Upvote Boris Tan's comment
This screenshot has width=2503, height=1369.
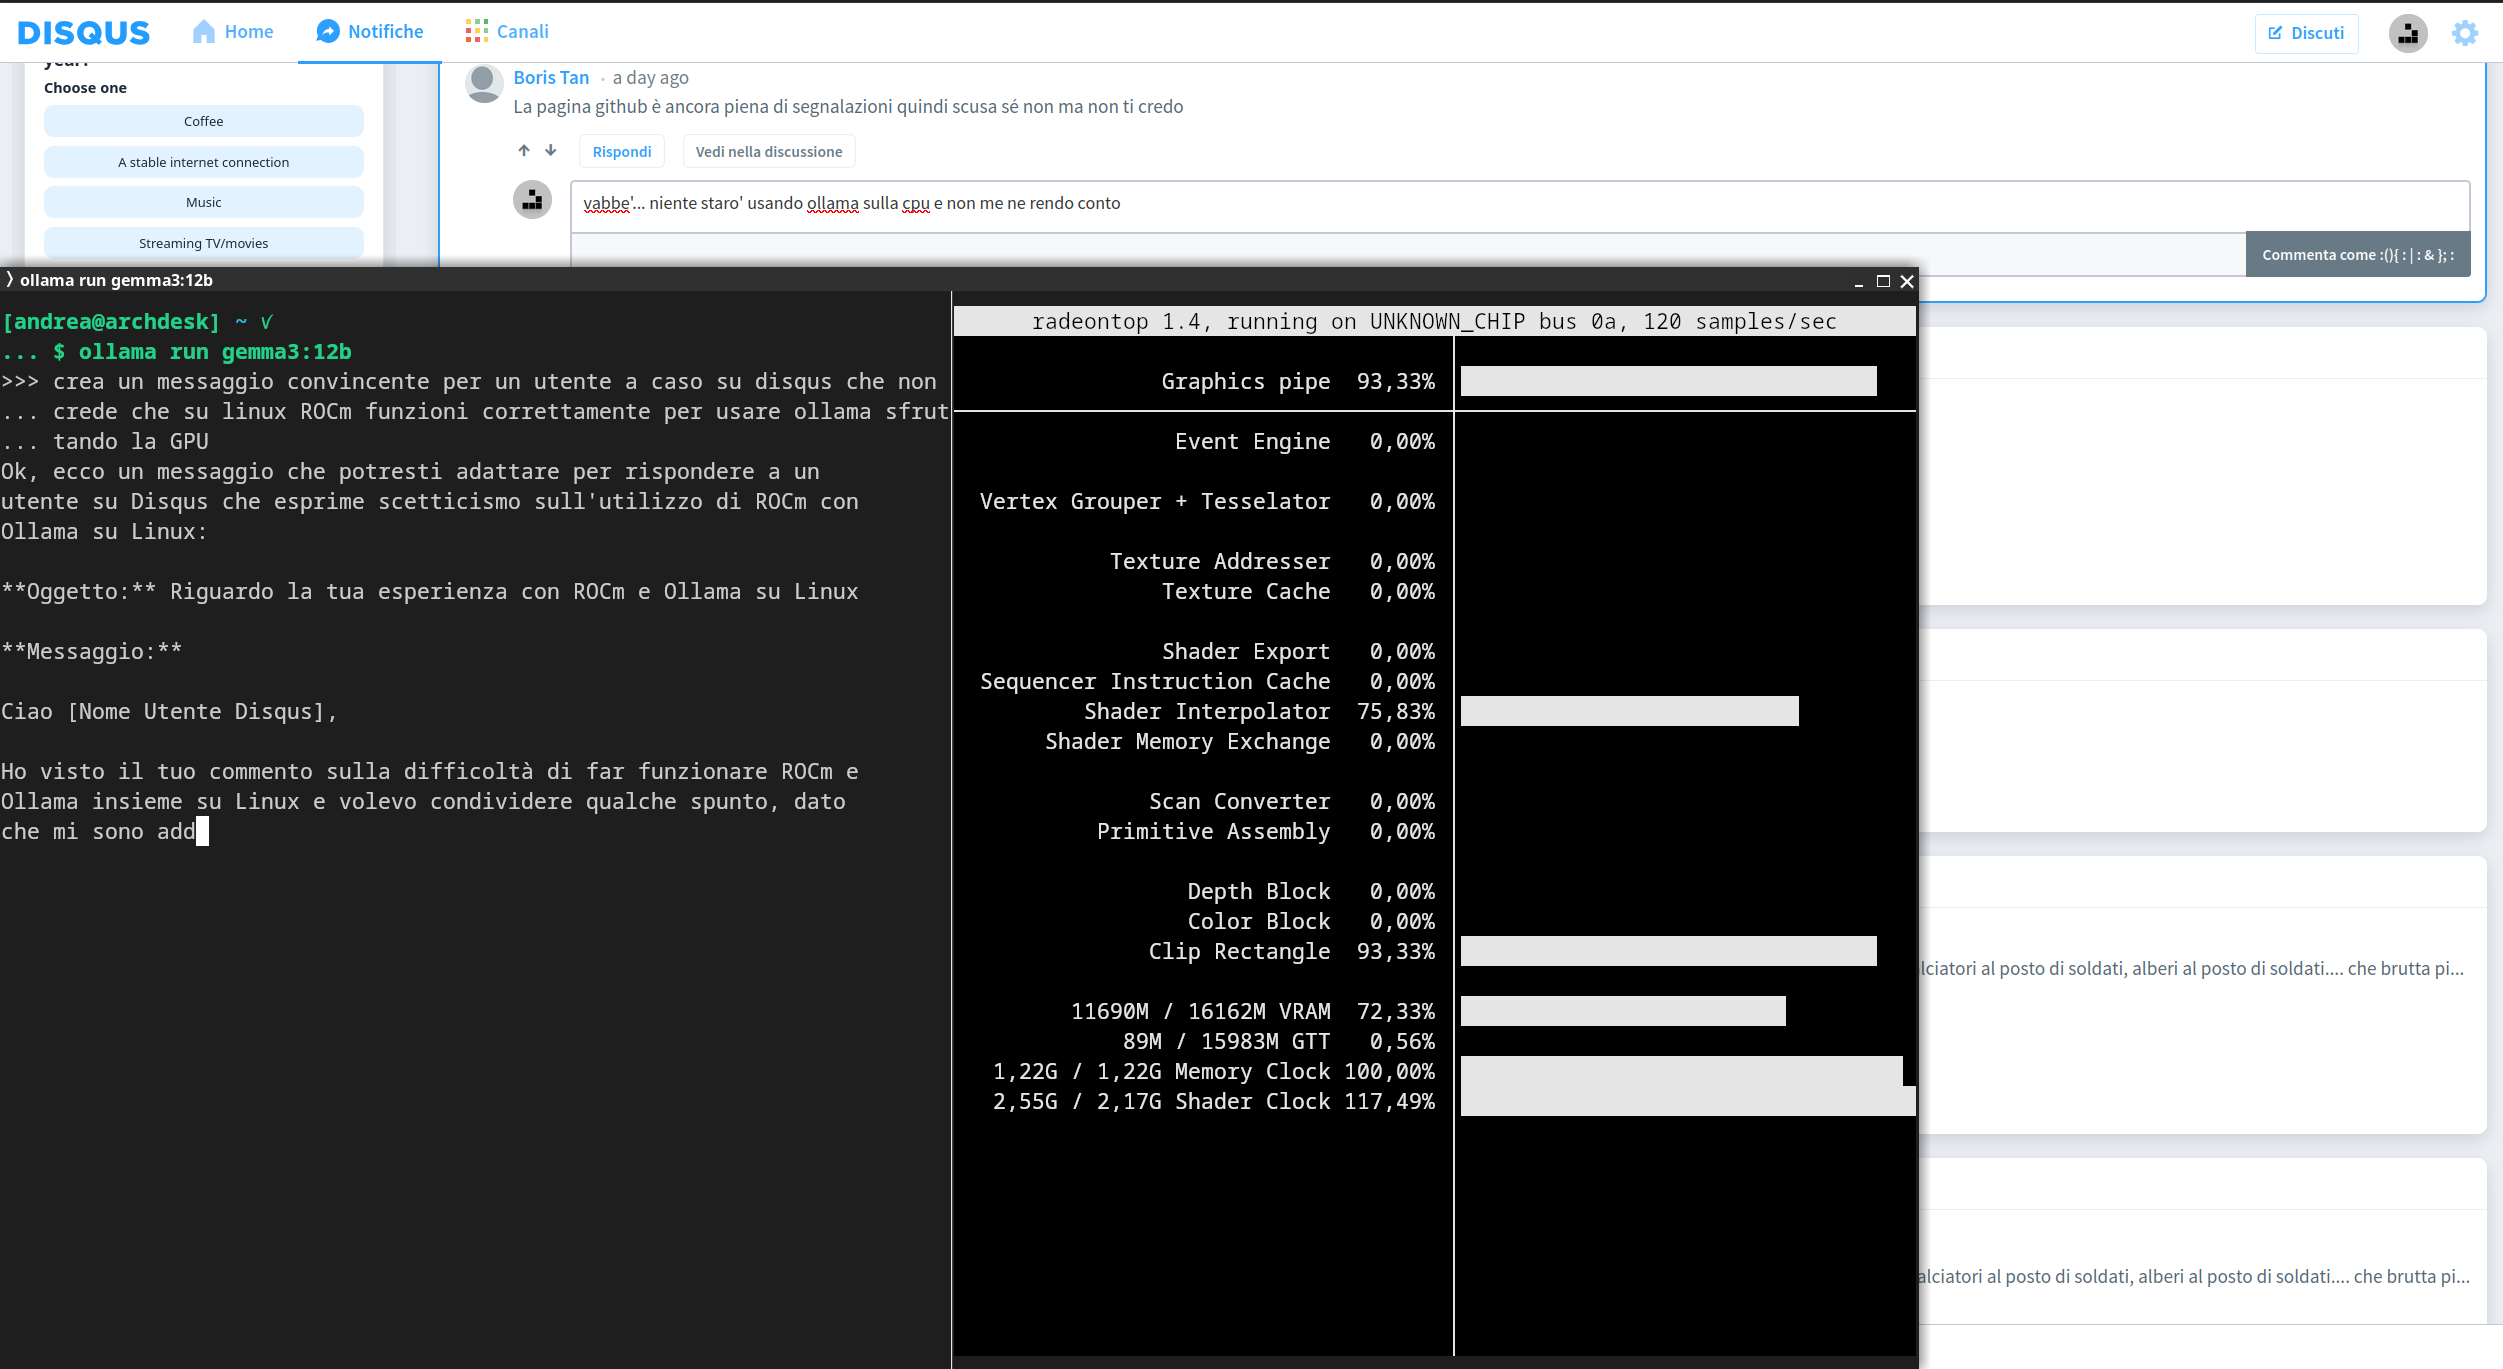click(524, 151)
